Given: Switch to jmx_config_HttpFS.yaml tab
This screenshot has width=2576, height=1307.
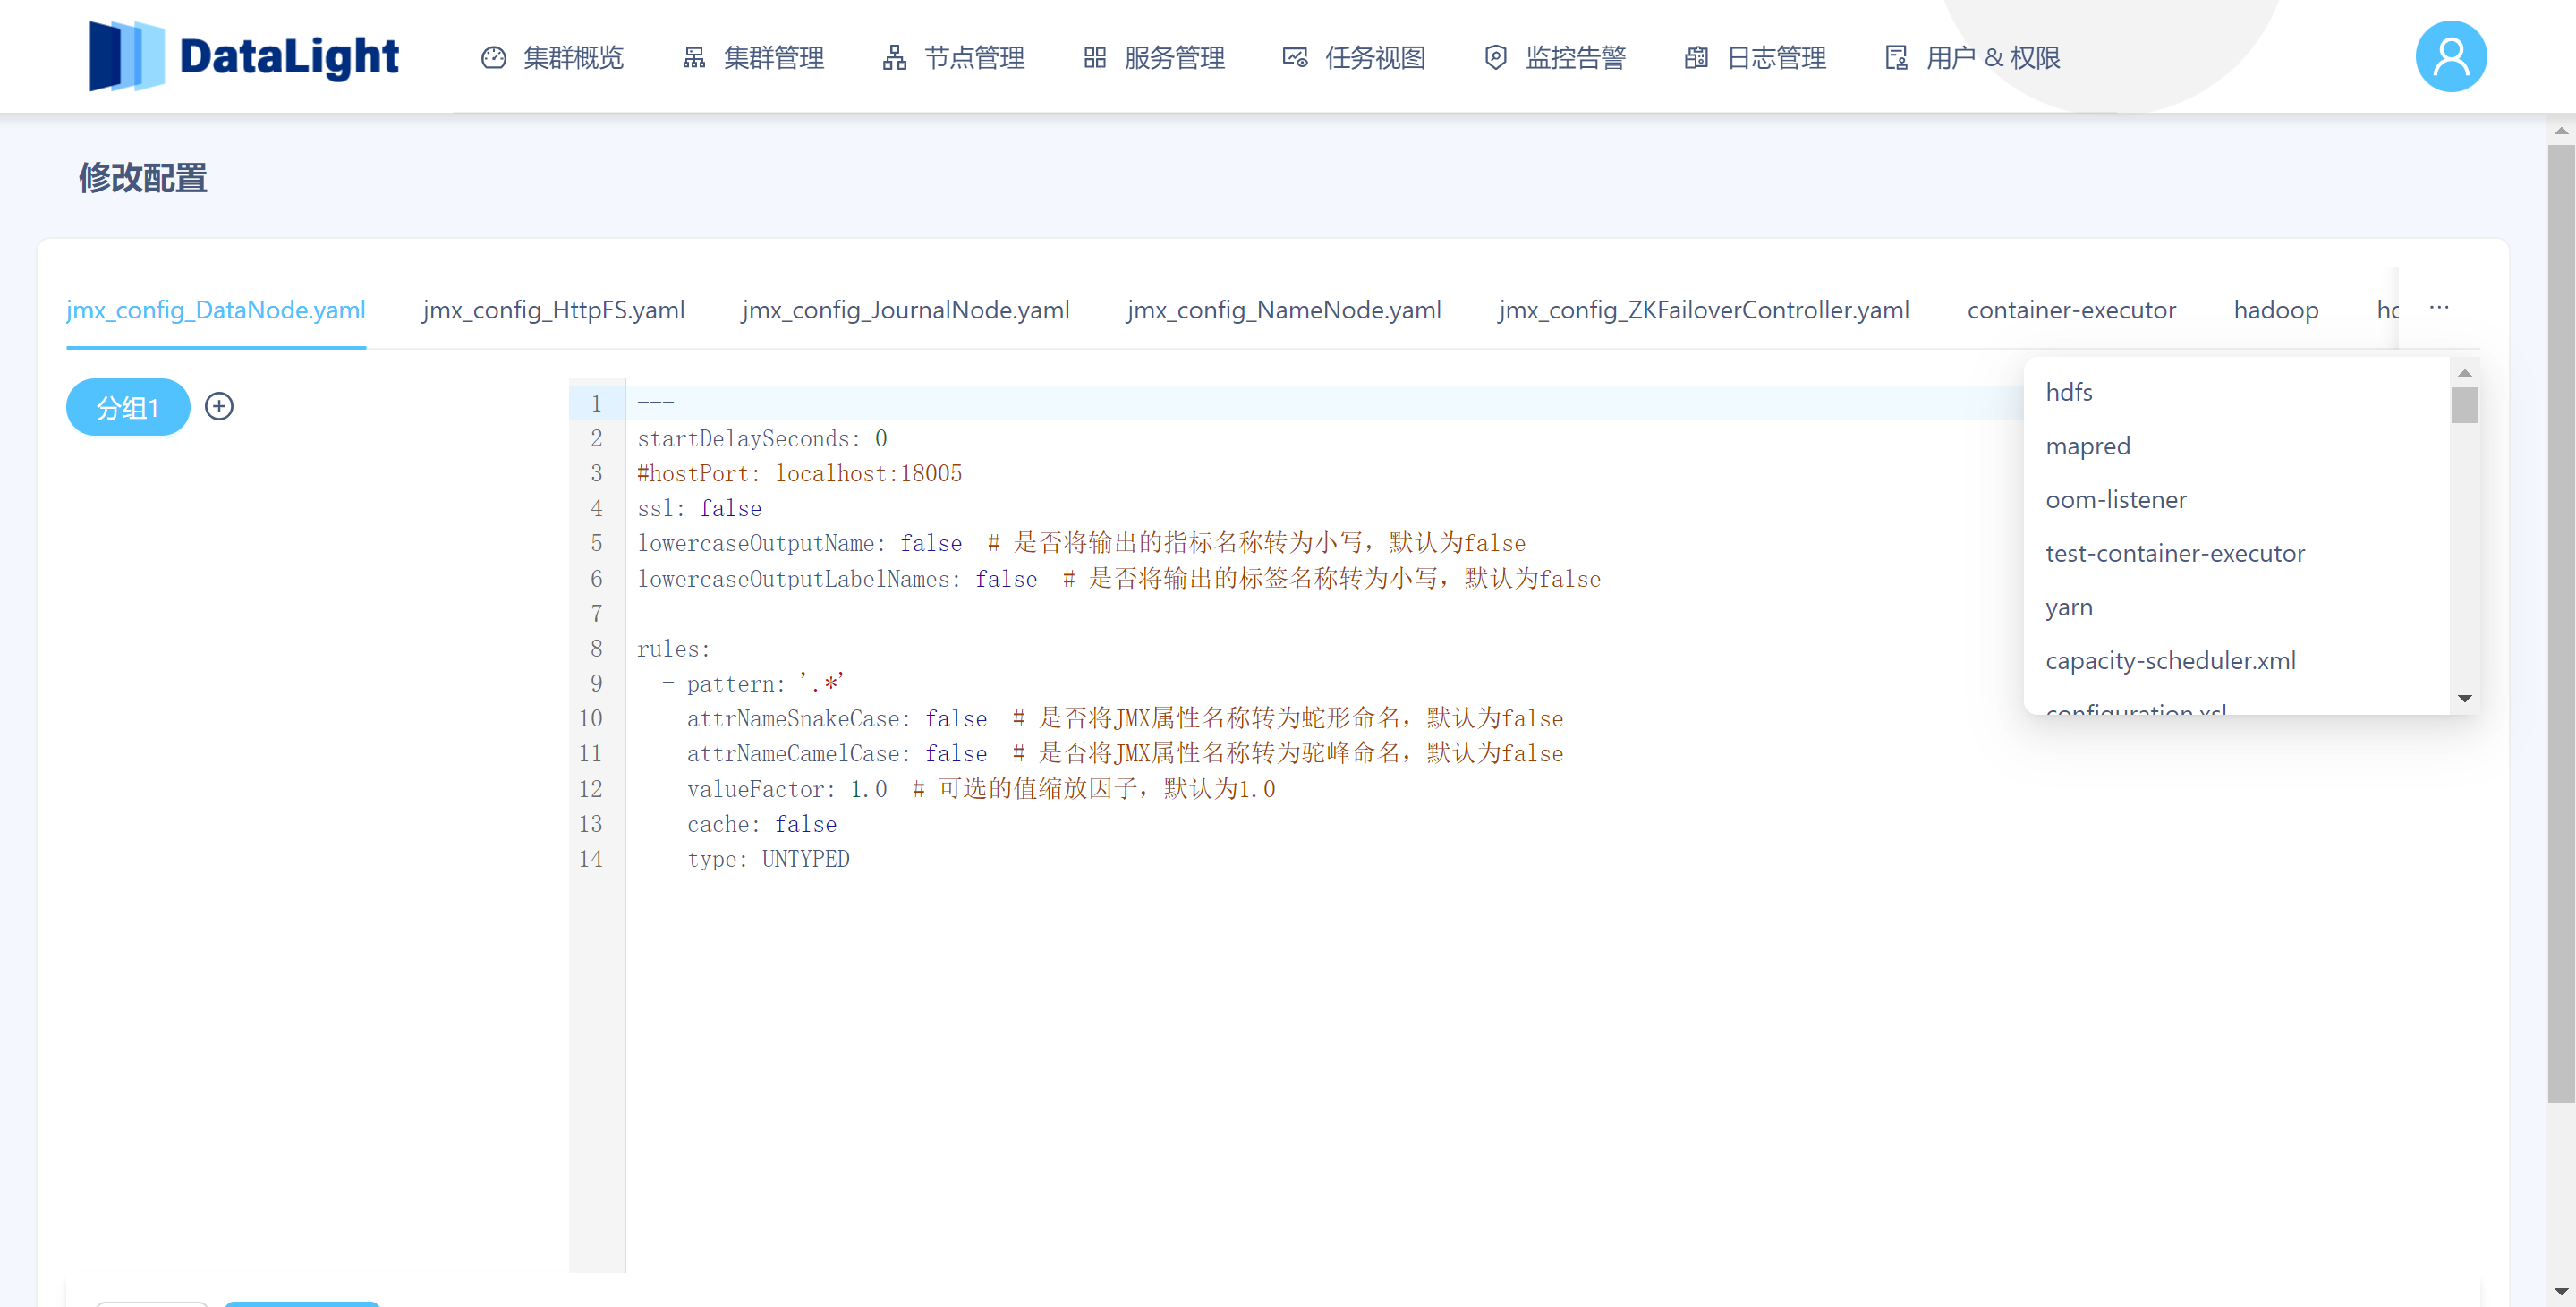Looking at the screenshot, I should (553, 310).
